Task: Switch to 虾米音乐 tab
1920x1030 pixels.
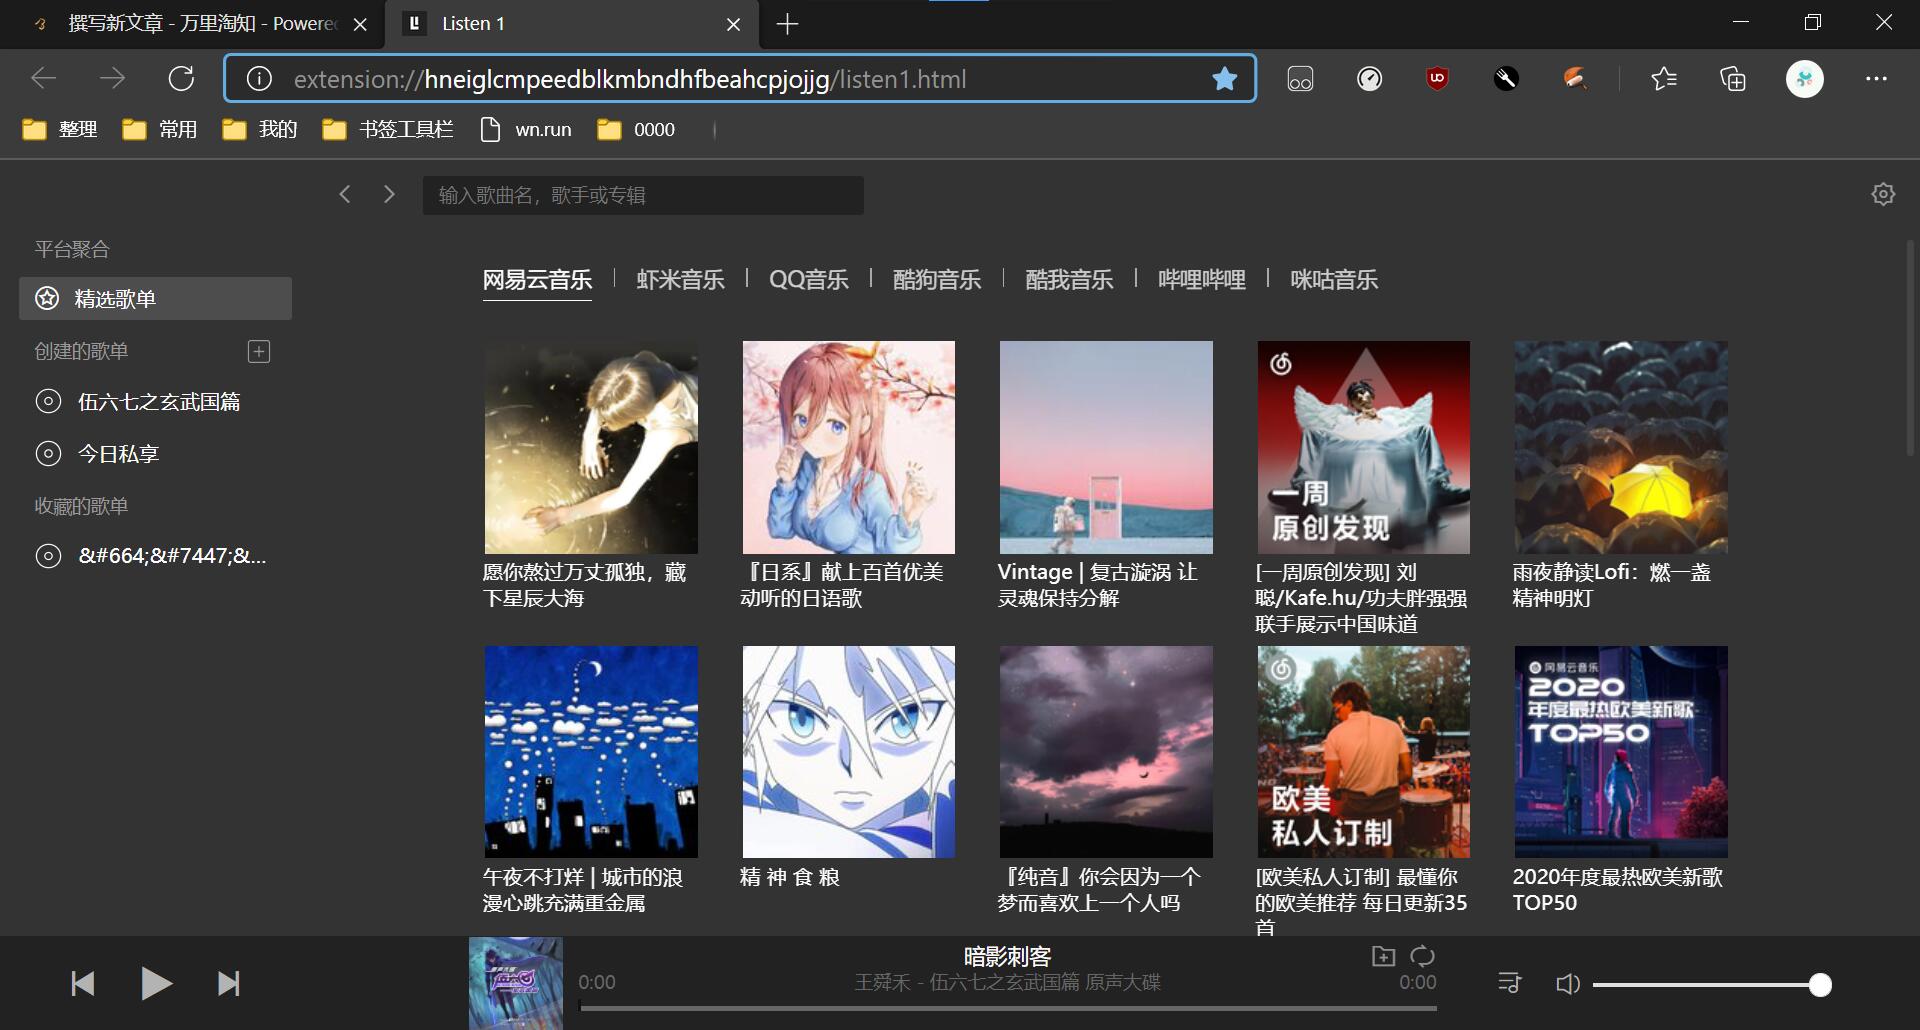Action: coord(681,280)
